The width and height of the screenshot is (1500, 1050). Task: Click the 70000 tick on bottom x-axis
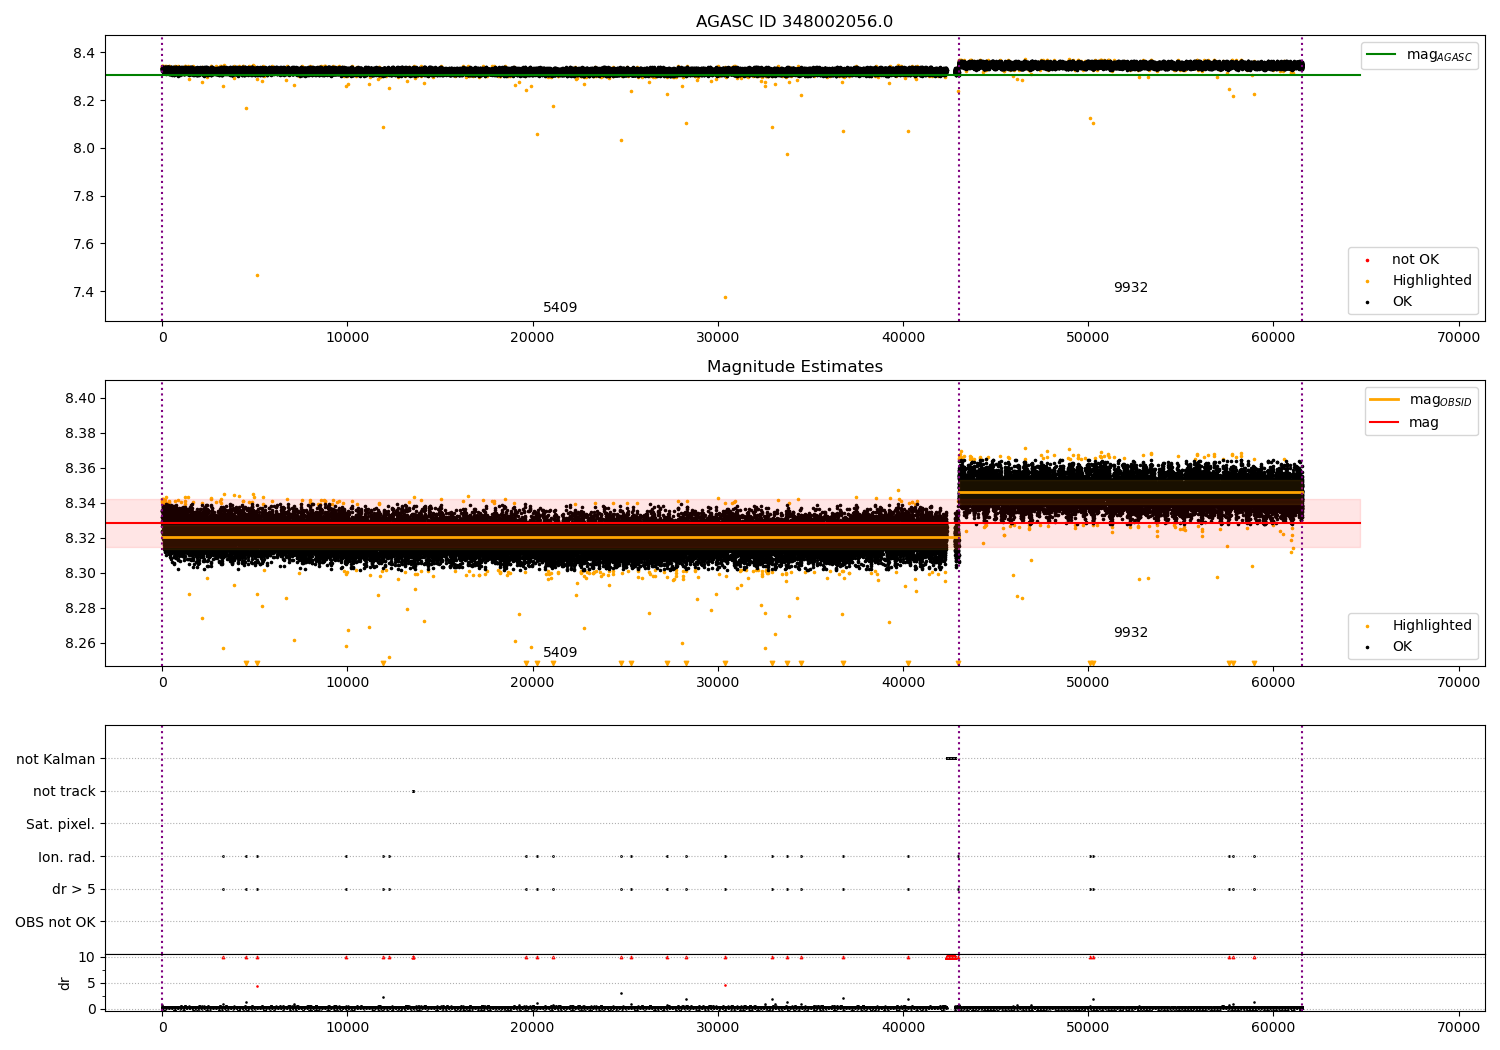[1458, 1027]
